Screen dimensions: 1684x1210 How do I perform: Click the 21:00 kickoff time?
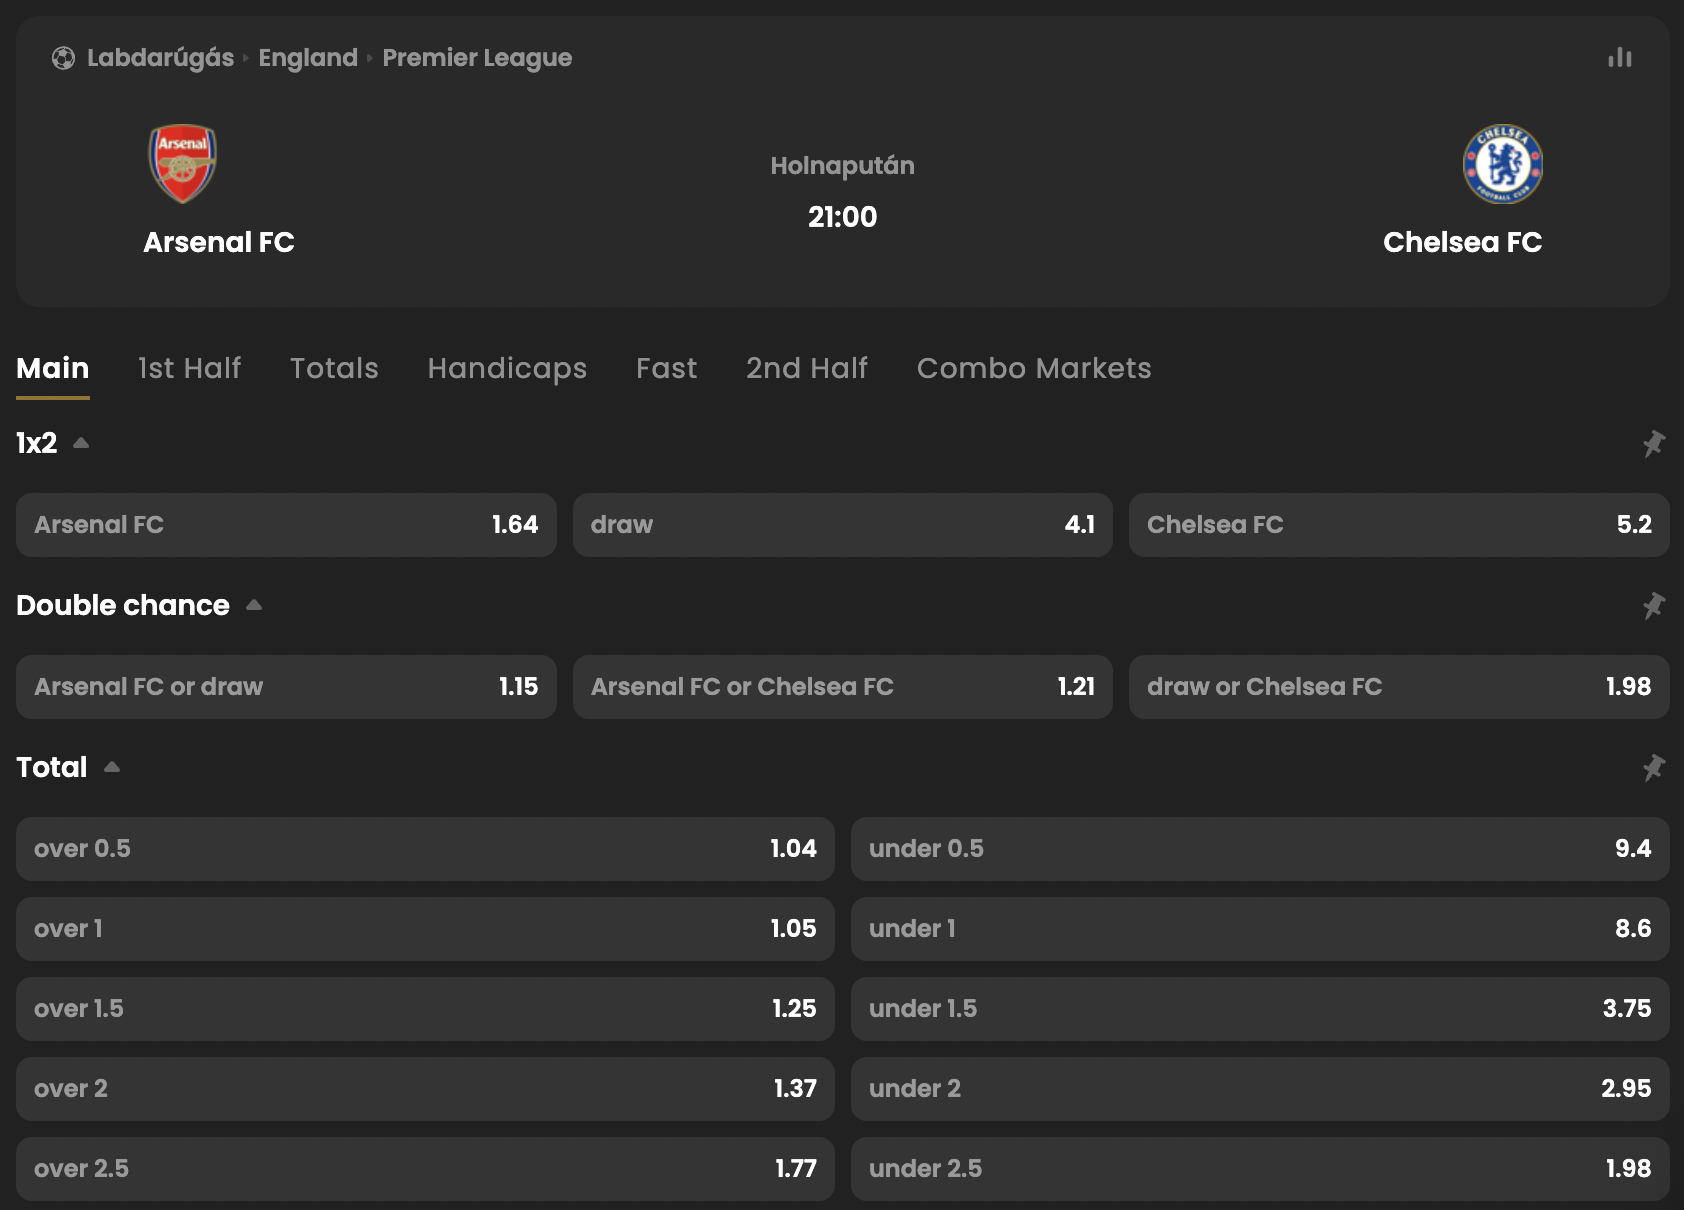click(842, 217)
